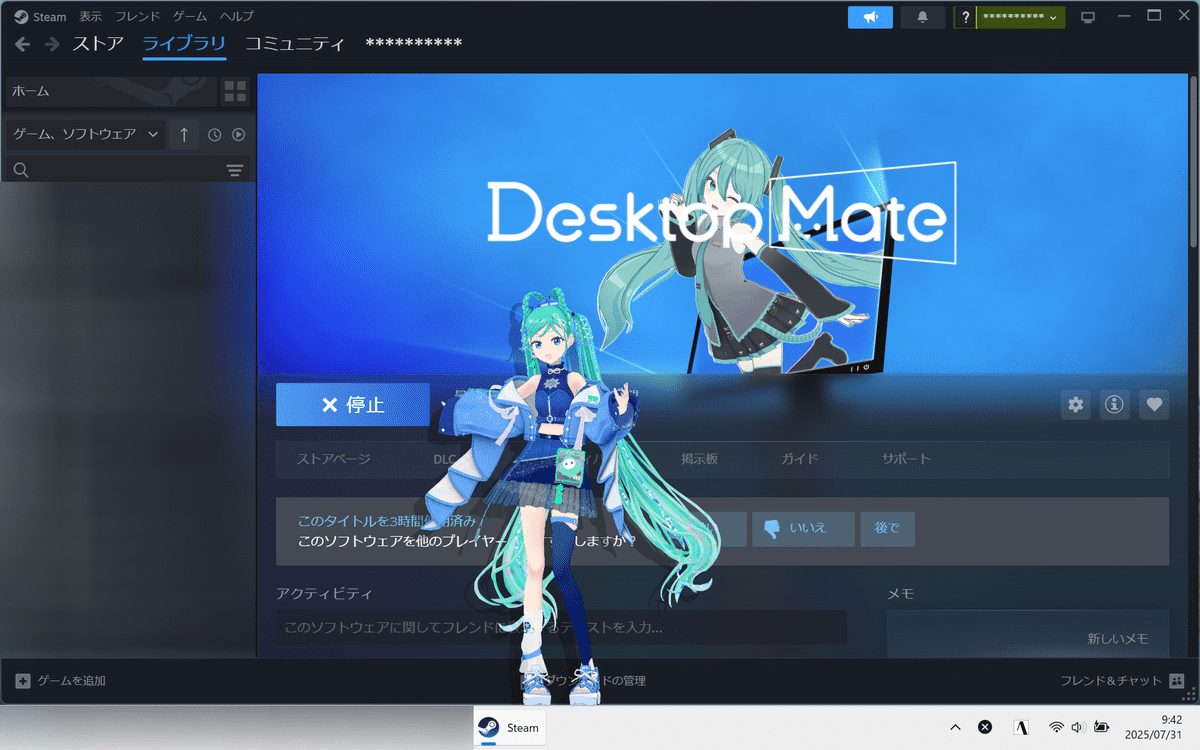Click the Steam logo menu
The height and width of the screenshot is (750, 1200).
click(x=41, y=16)
